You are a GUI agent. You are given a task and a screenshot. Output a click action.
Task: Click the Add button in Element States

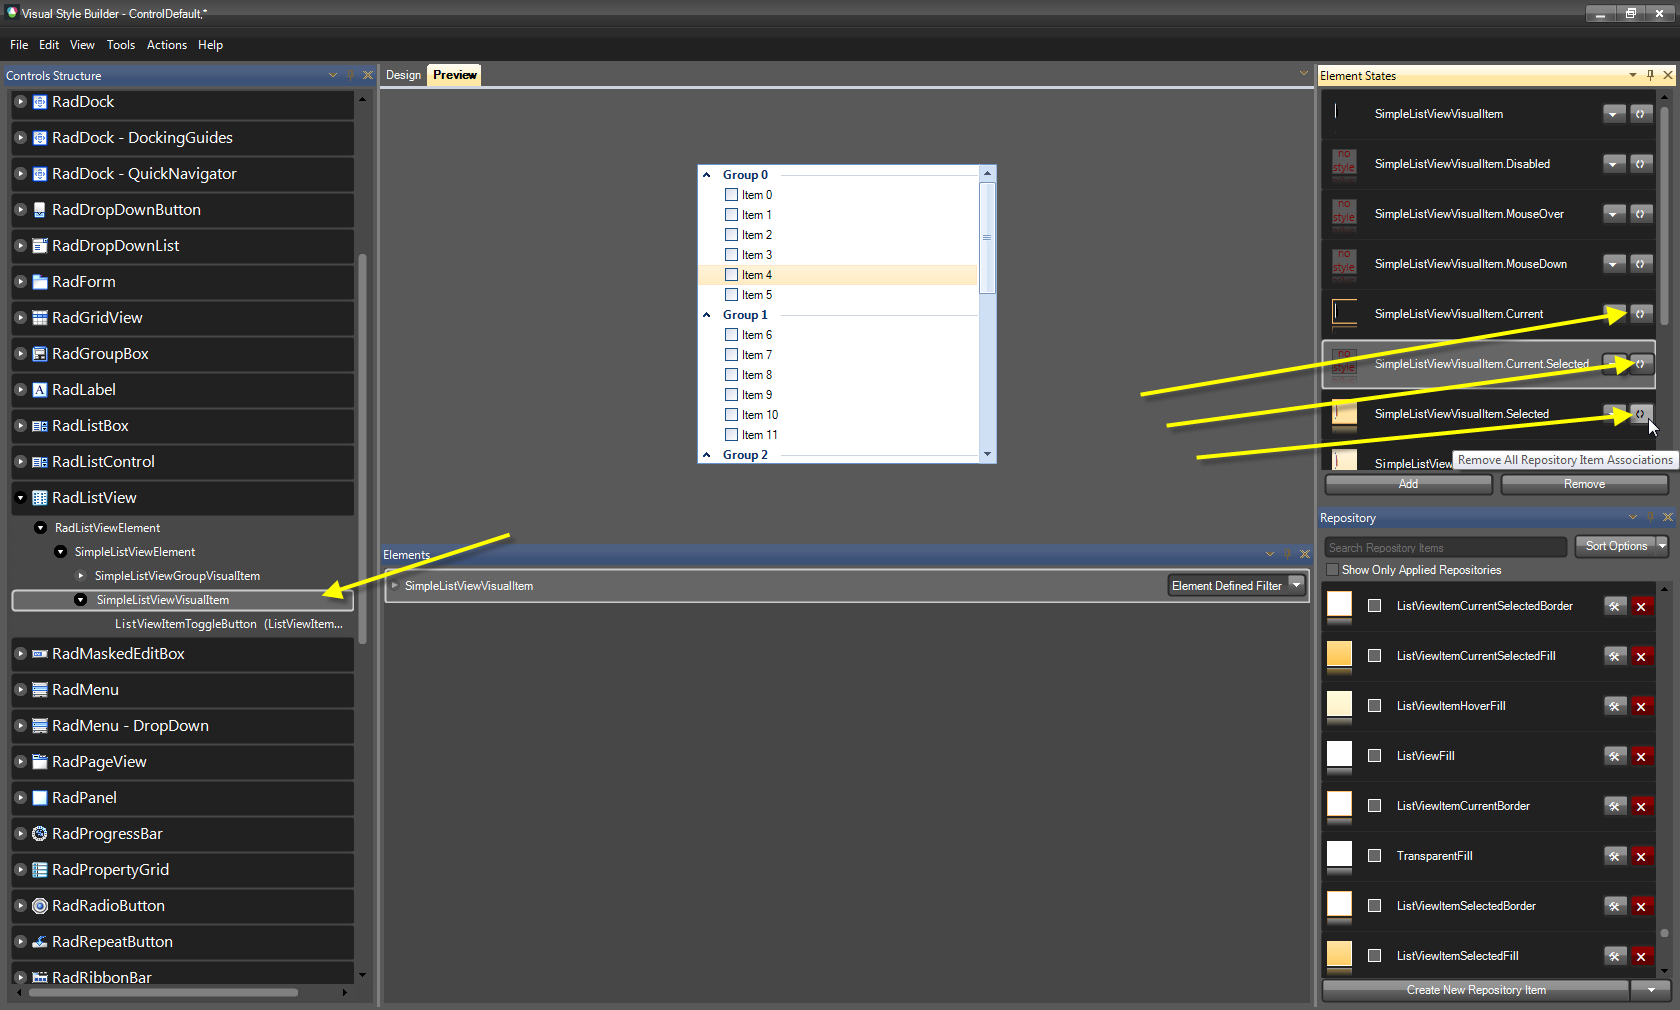coord(1408,484)
